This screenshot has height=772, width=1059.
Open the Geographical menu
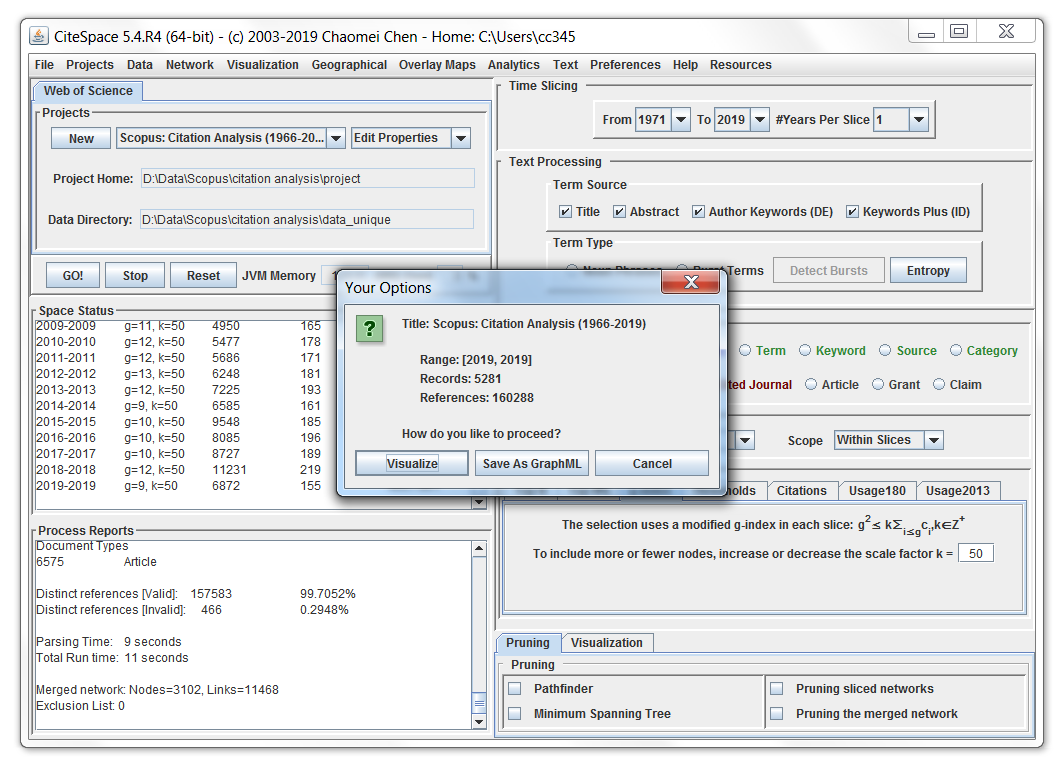(349, 65)
